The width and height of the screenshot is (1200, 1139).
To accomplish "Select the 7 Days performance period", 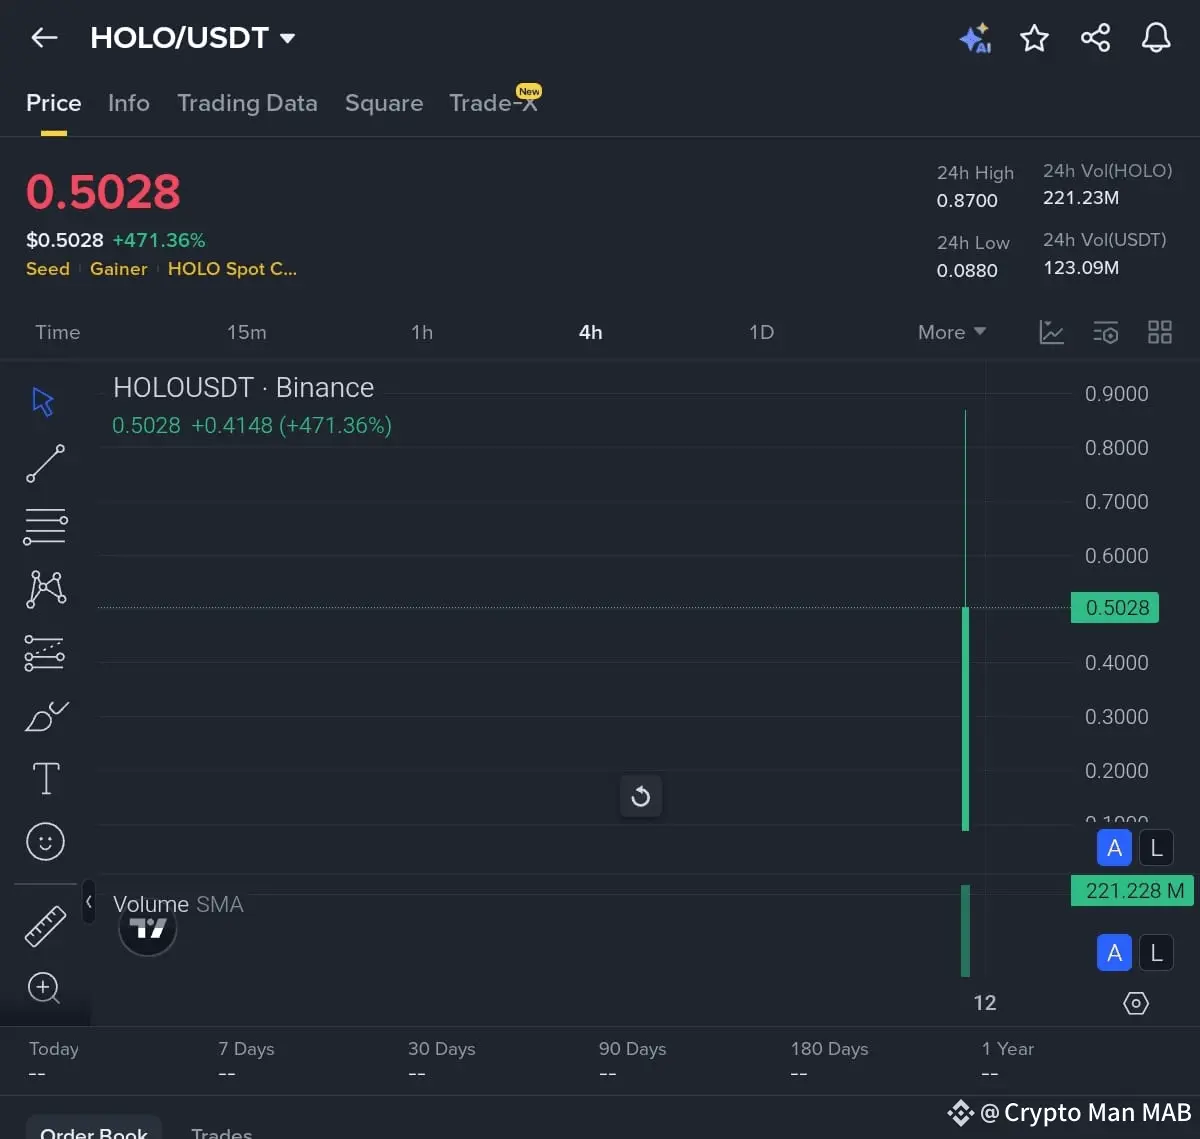I will (246, 1060).
